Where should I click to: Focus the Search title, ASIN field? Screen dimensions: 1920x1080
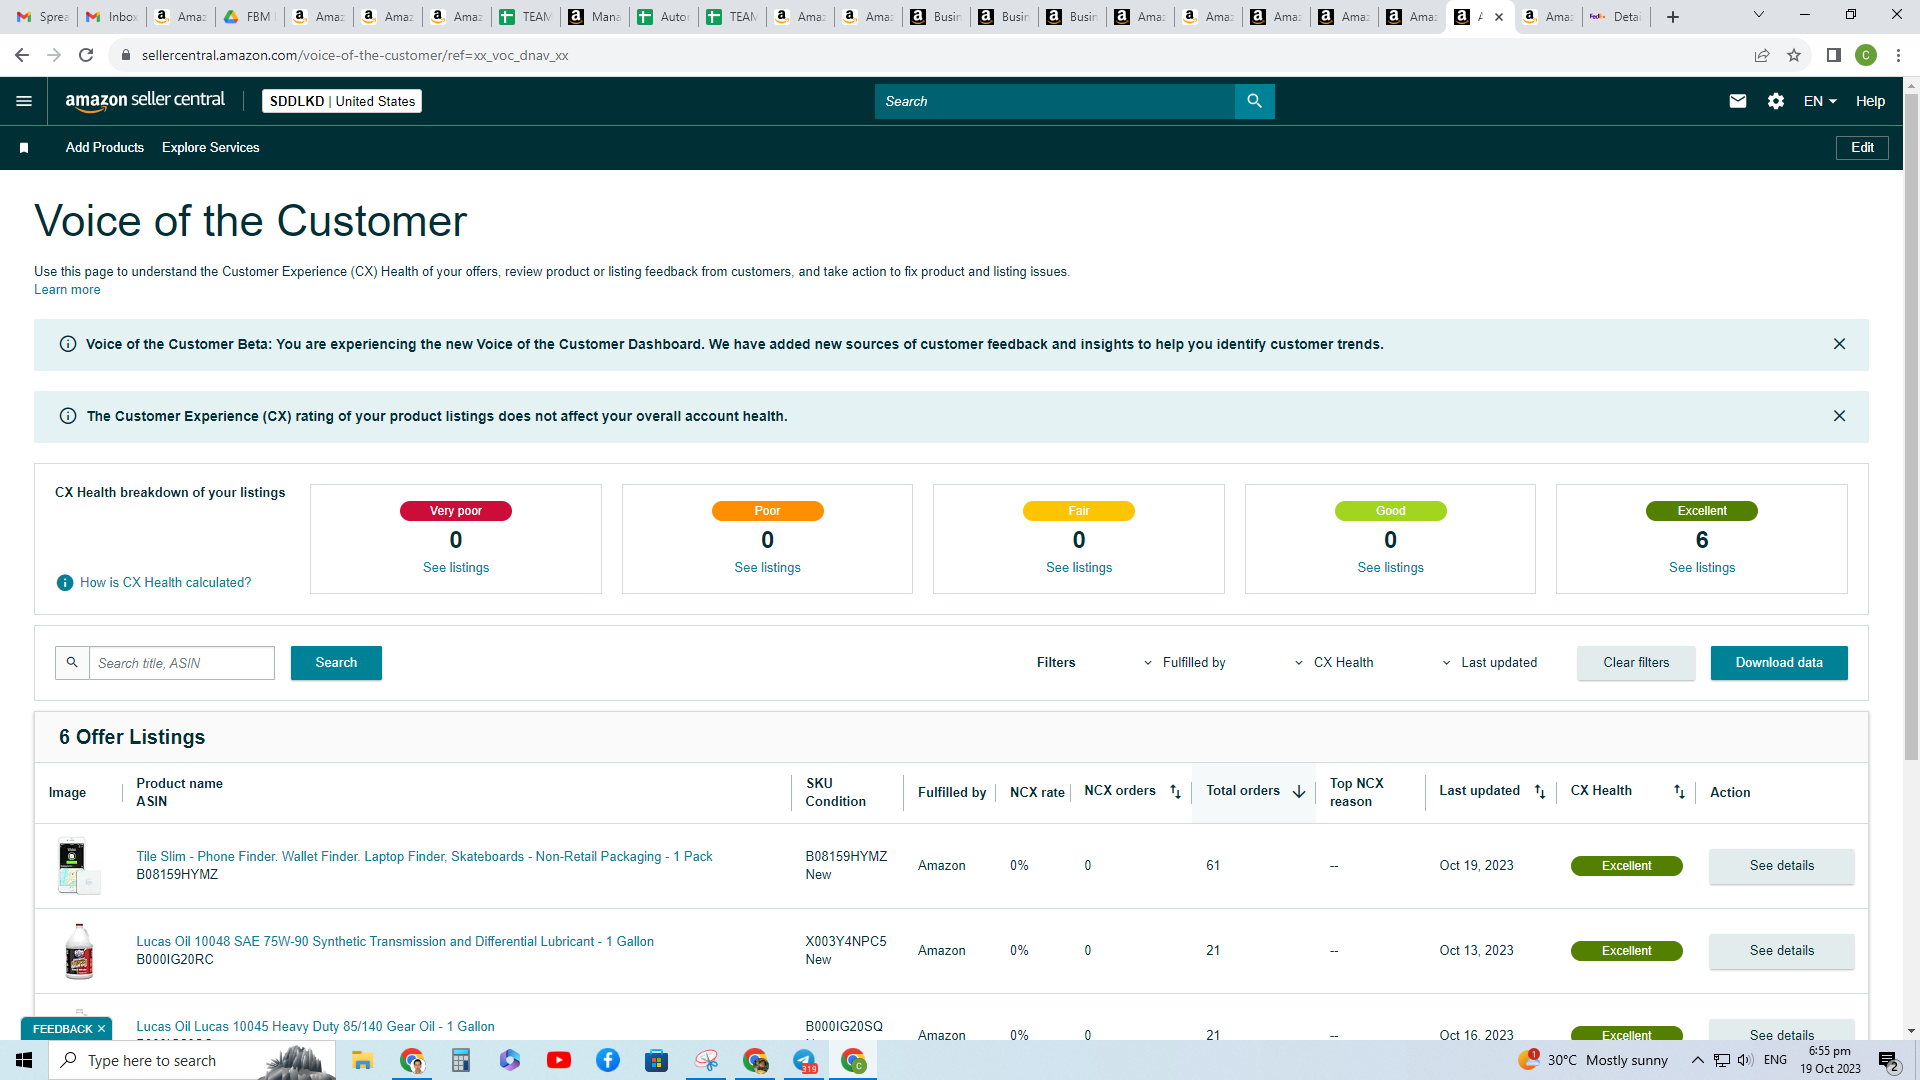tap(181, 663)
